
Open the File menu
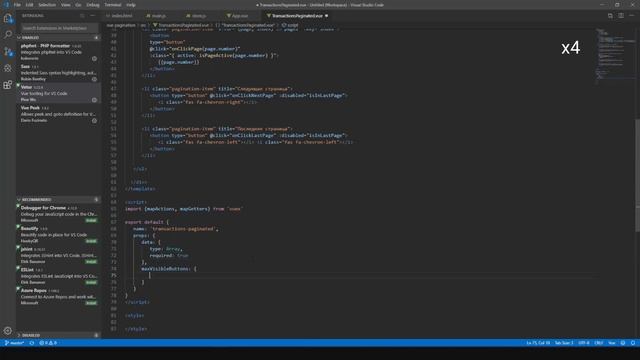[x=17, y=5]
